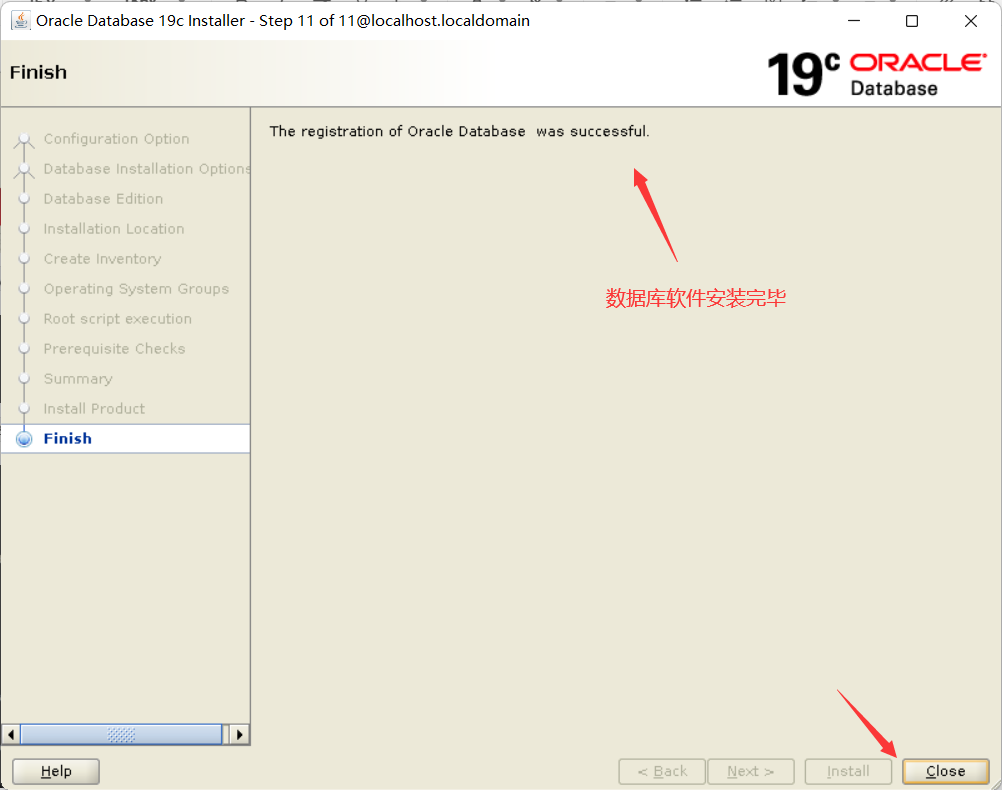Screen dimensions: 1002x790
Task: Select the Install Product step
Action: point(94,409)
